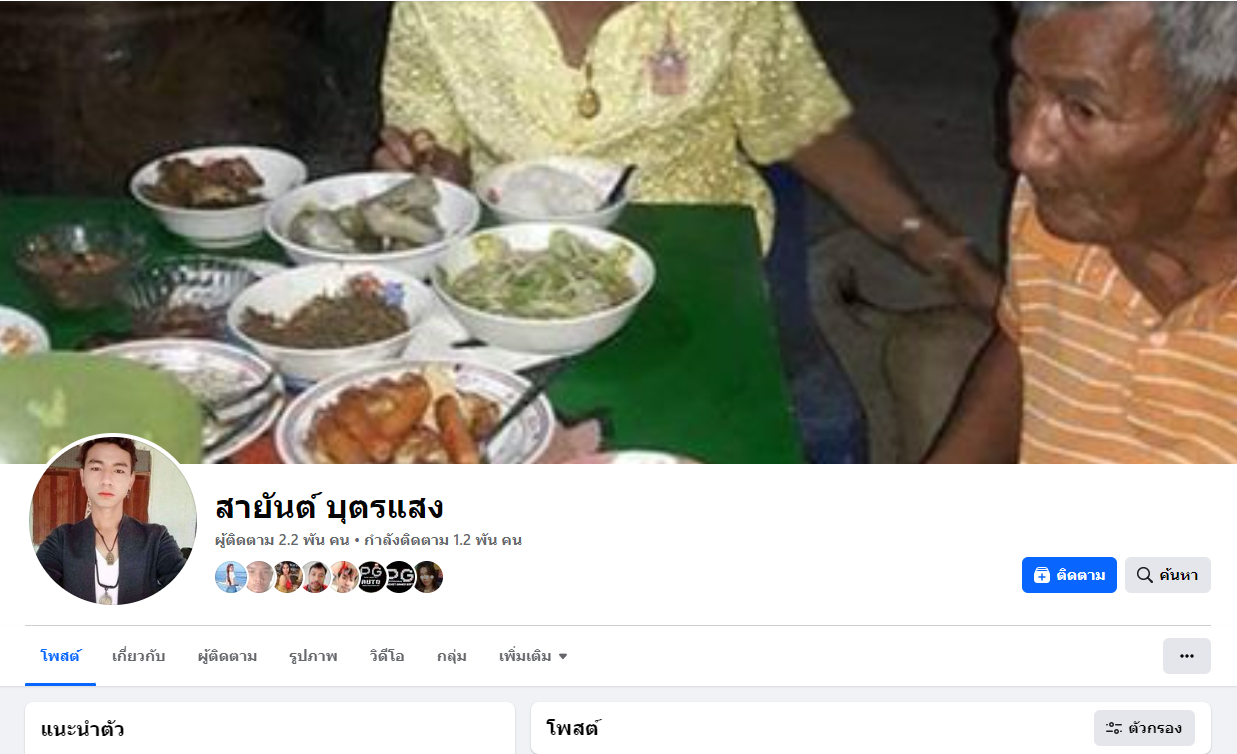The width and height of the screenshot is (1237, 754).
Task: Open the วิดีโอ tab
Action: coord(386,656)
